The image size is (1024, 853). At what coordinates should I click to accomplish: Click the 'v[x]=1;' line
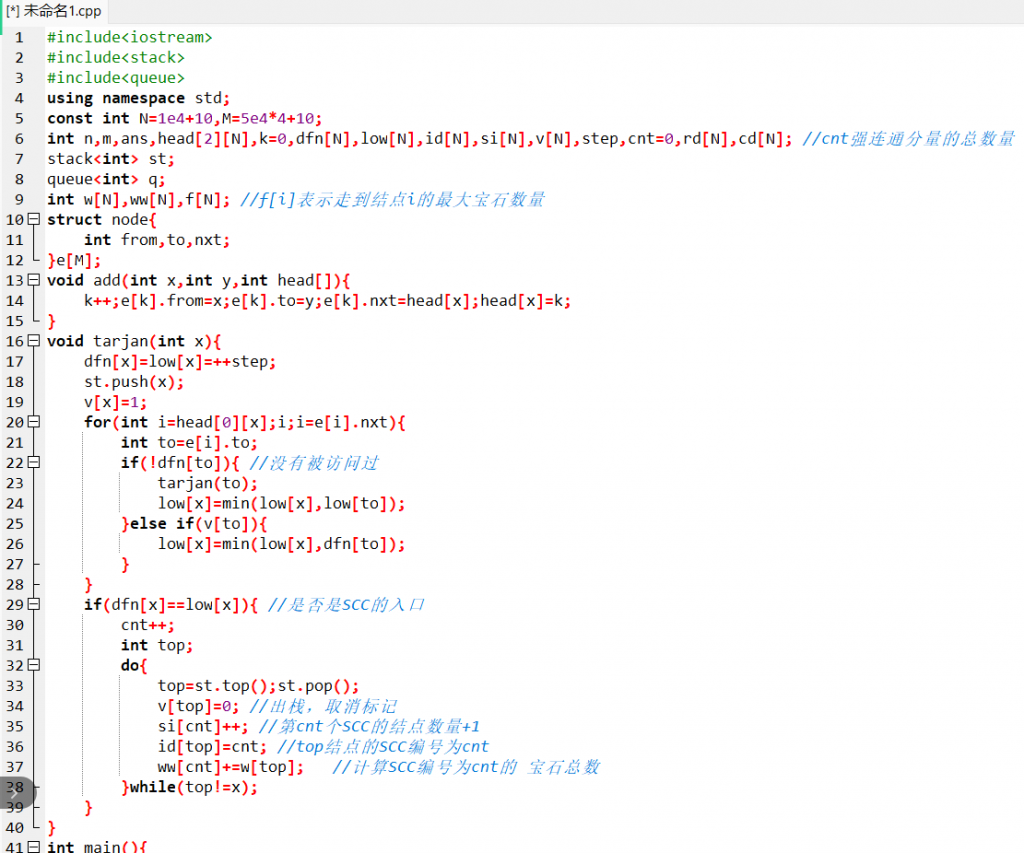coord(116,402)
